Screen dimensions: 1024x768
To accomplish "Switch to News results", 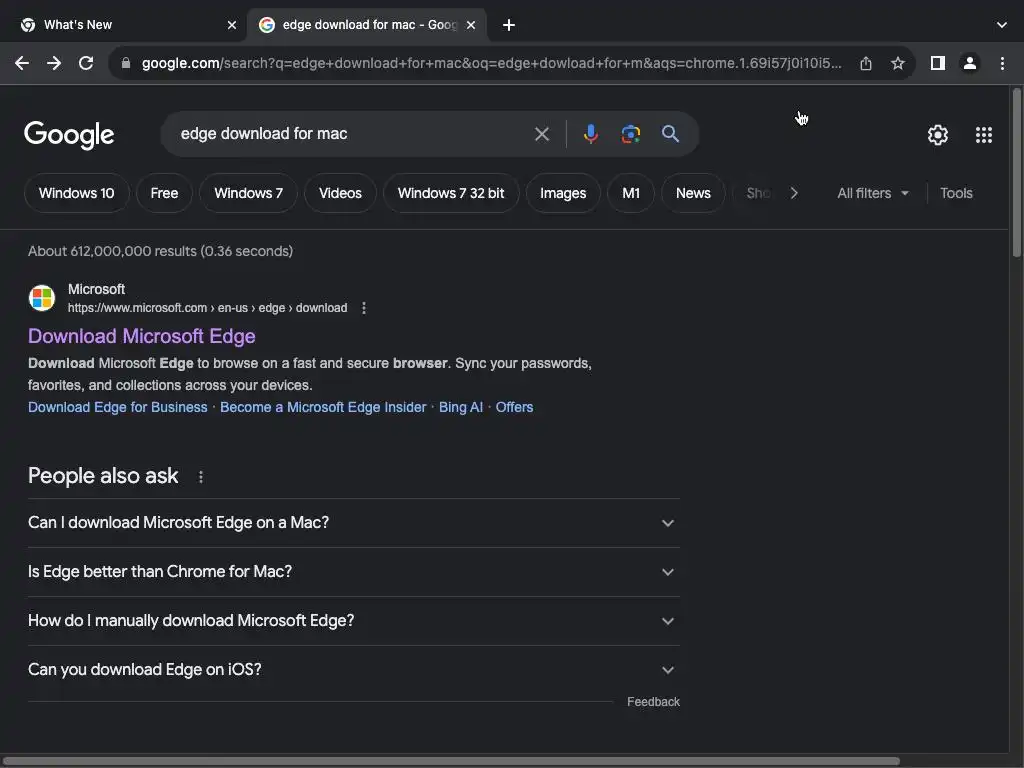I will tap(693, 193).
